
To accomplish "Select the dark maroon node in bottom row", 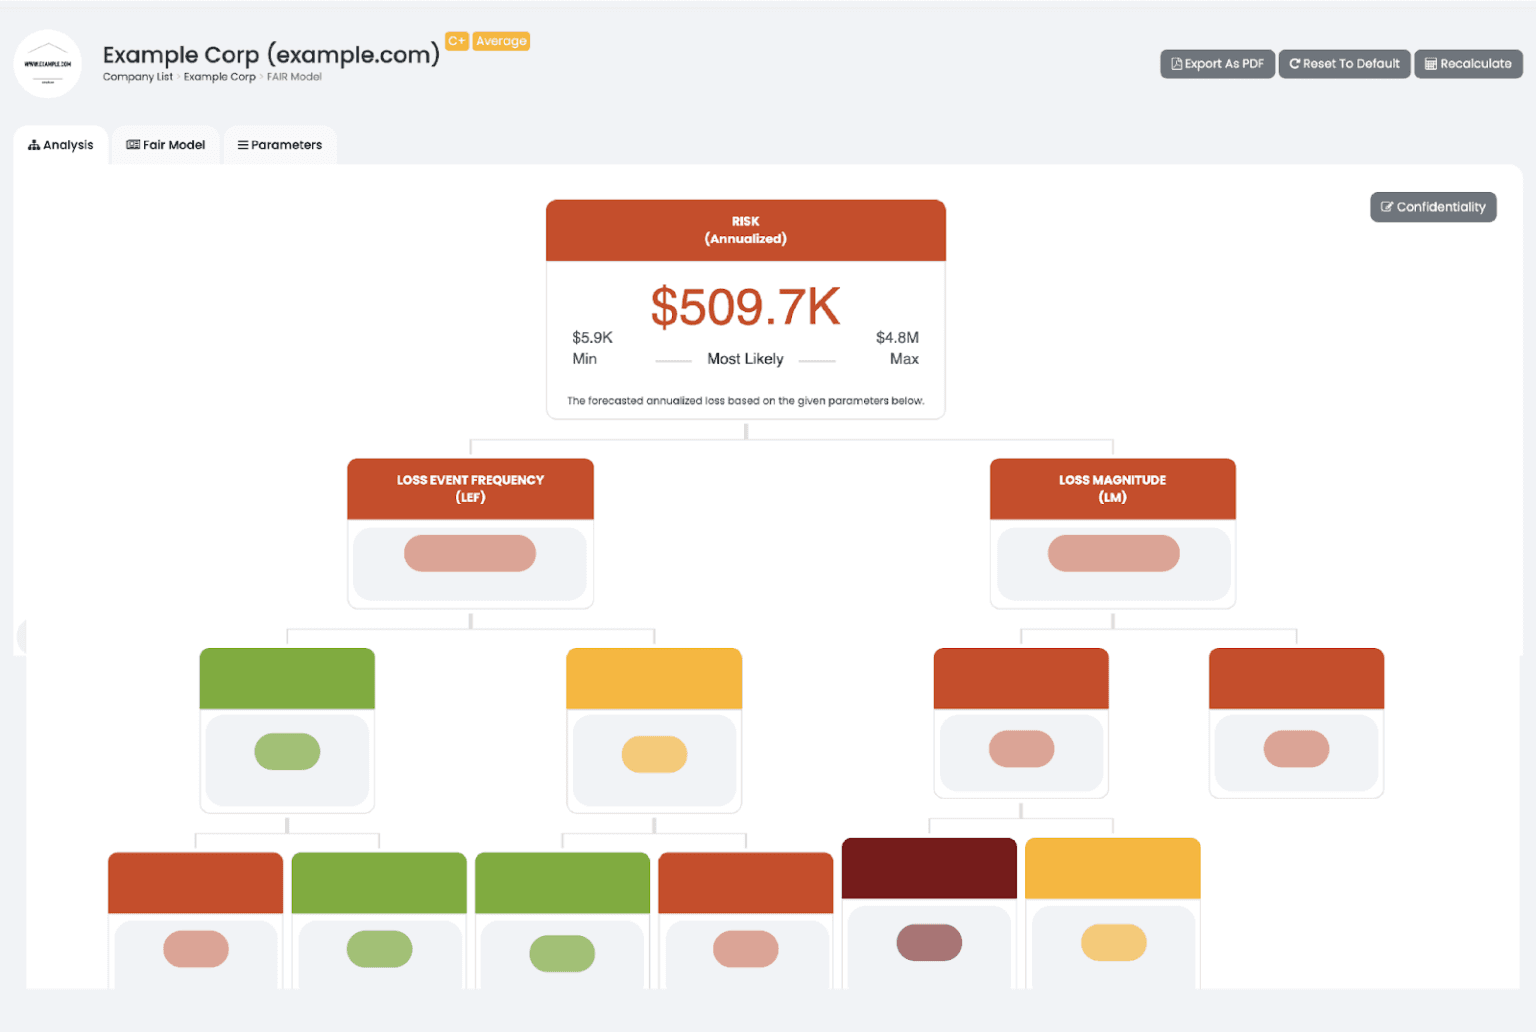I will (929, 868).
